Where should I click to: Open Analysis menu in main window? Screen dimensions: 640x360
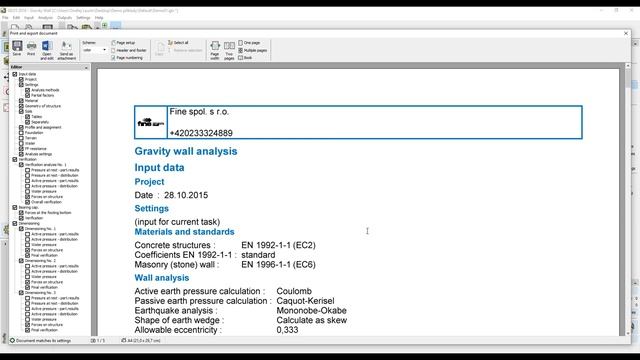coord(45,18)
